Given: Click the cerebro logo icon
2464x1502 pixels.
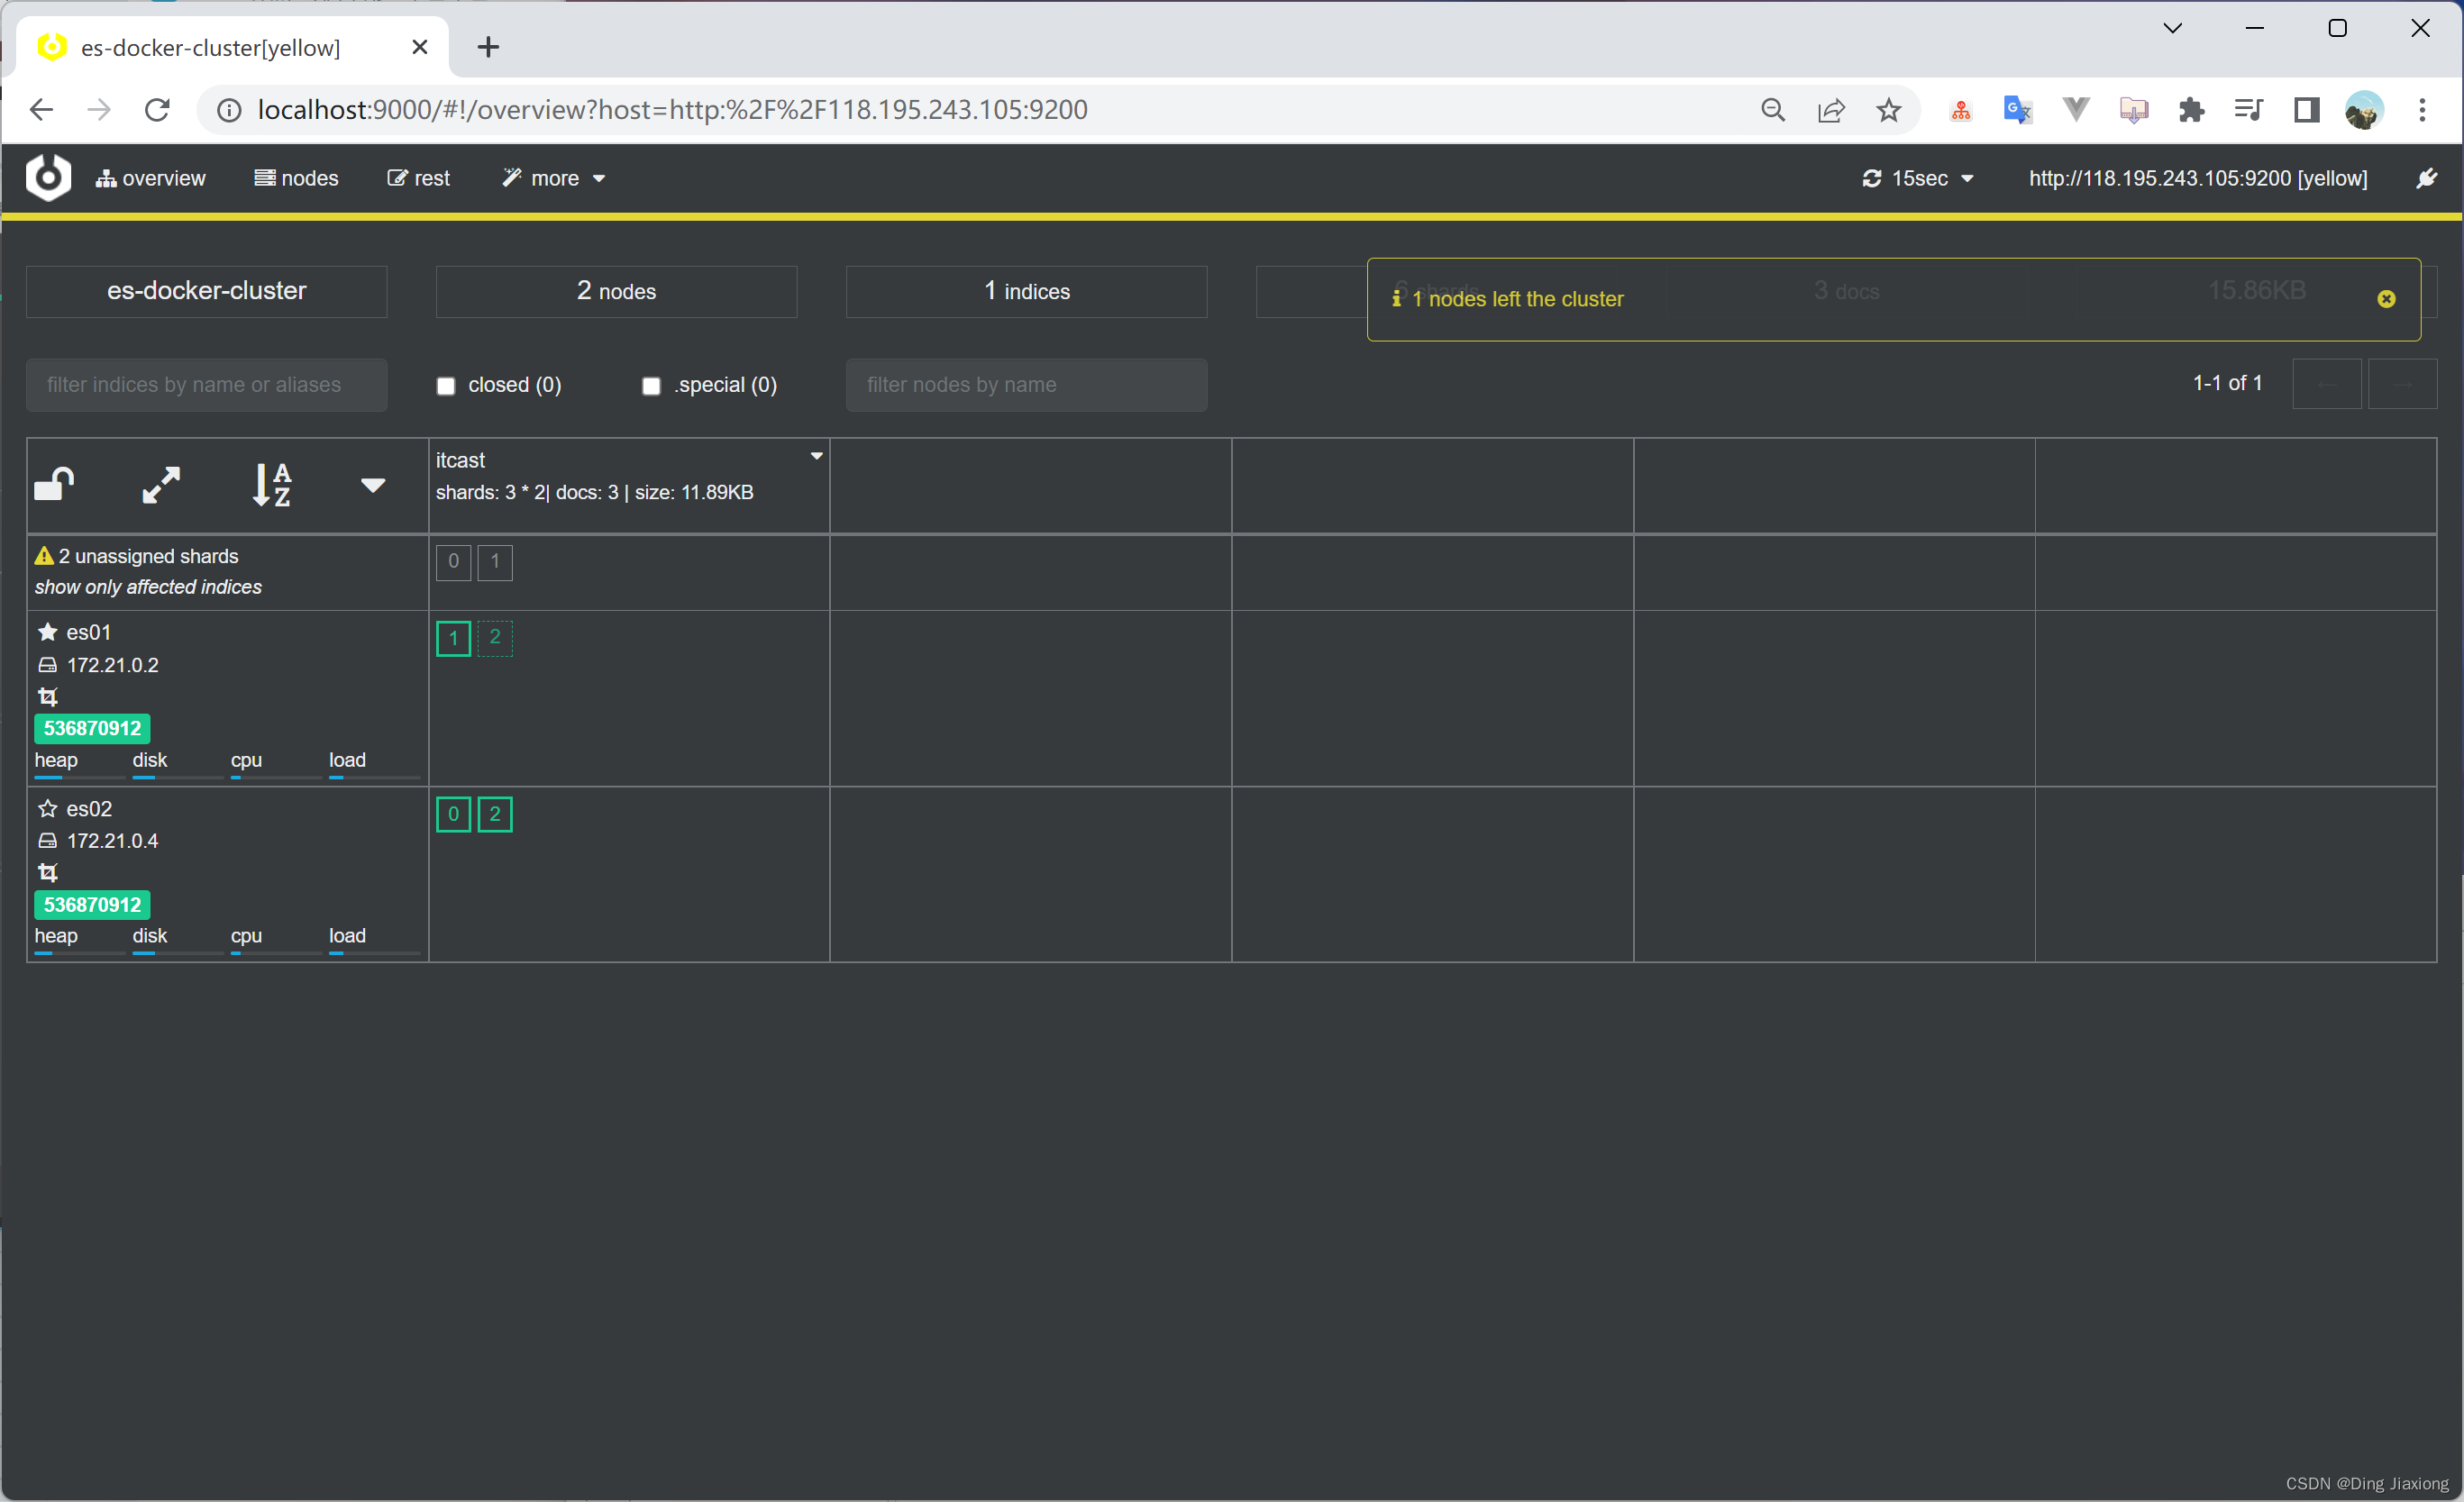Looking at the screenshot, I should [48, 178].
